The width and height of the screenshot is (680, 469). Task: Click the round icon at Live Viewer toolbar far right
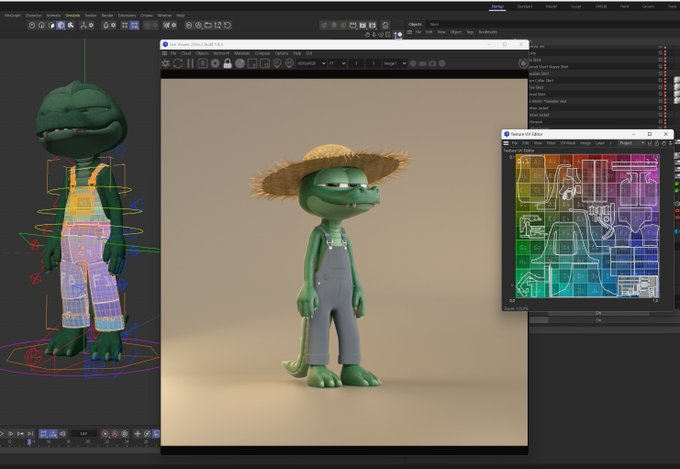[x=523, y=63]
